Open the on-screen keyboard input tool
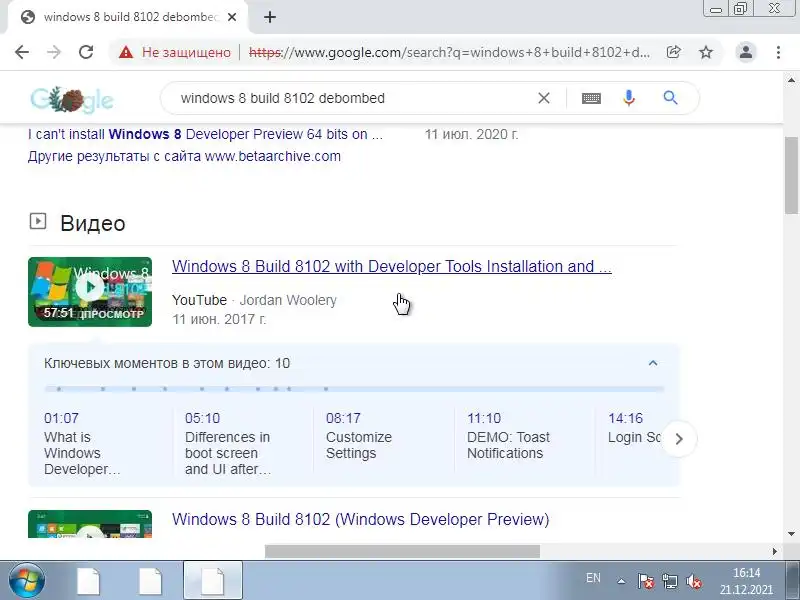Screen dimensions: 800x600 tap(591, 98)
